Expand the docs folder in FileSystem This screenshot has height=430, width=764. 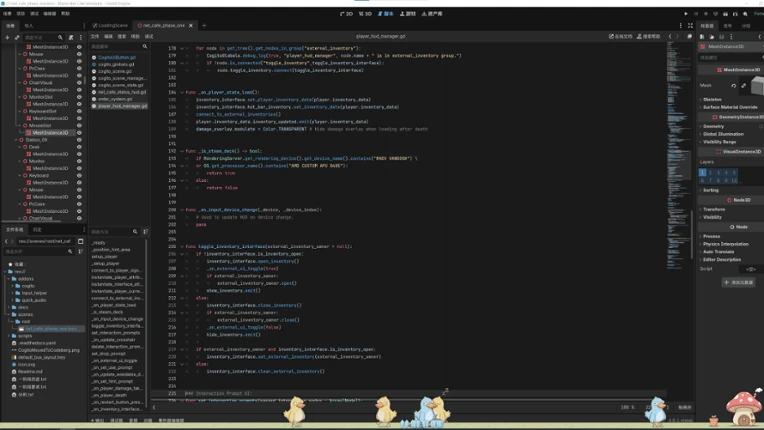click(x=9, y=307)
